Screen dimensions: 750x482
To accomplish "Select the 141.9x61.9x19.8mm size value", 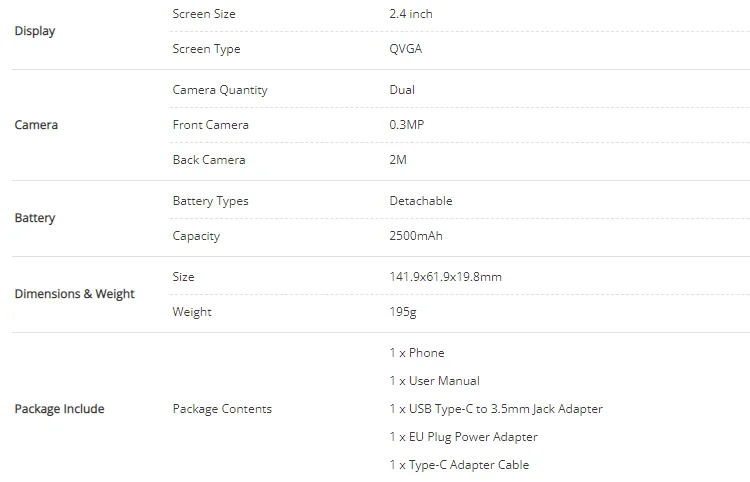I will (445, 277).
